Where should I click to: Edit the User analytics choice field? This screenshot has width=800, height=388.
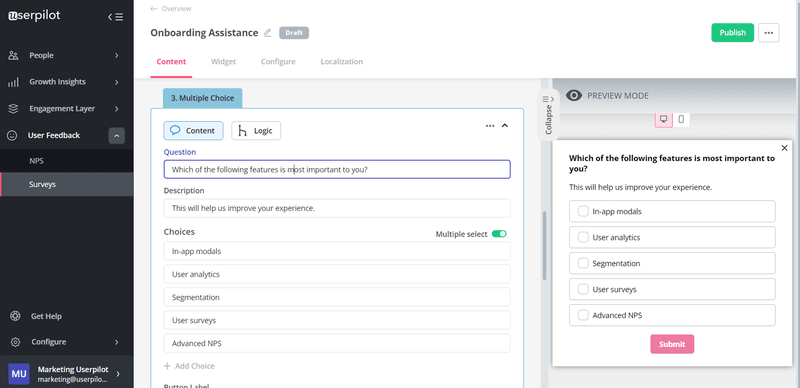337,274
